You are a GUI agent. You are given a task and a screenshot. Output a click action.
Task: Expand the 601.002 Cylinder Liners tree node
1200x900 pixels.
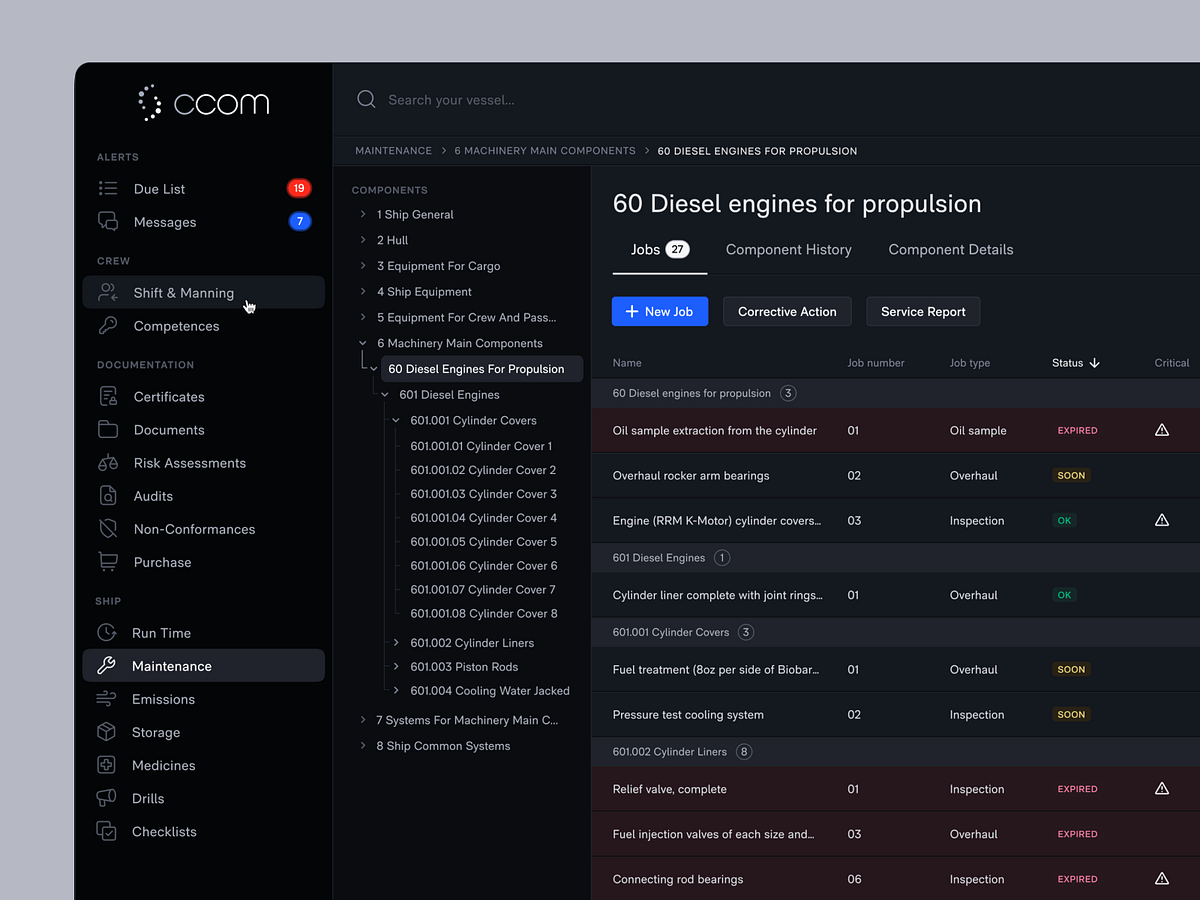click(x=396, y=643)
